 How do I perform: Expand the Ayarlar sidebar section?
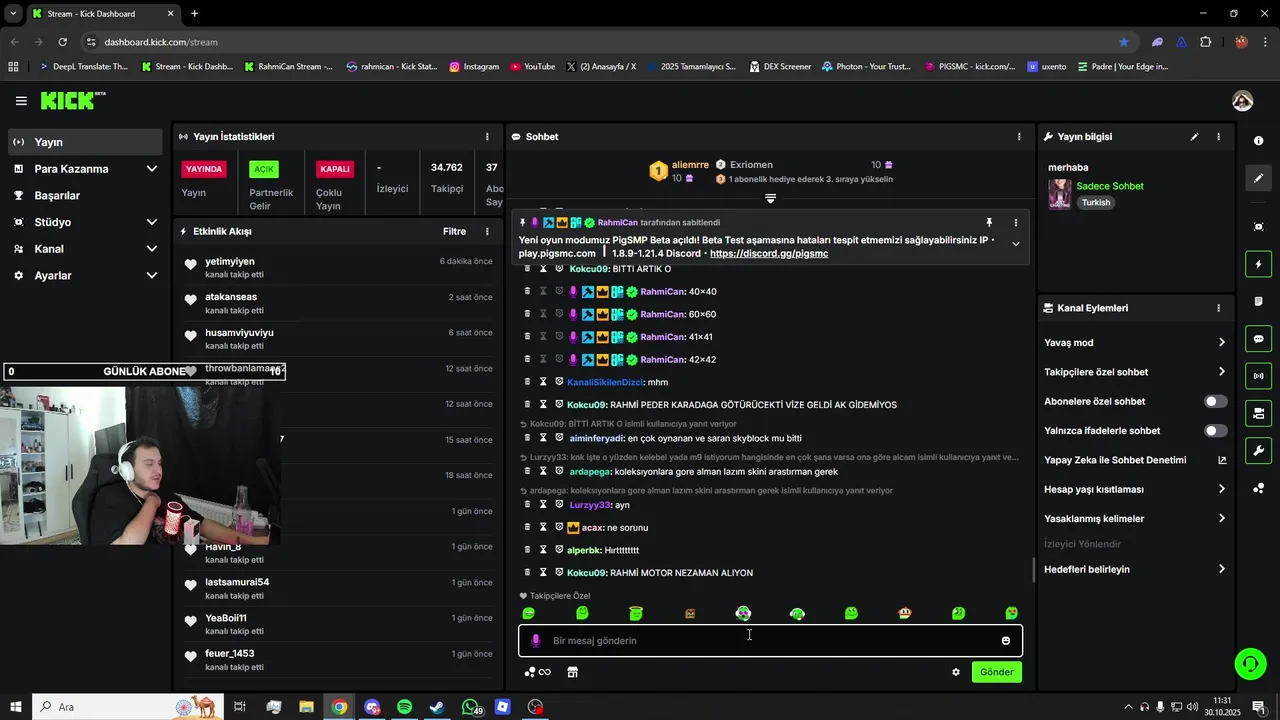click(x=152, y=276)
